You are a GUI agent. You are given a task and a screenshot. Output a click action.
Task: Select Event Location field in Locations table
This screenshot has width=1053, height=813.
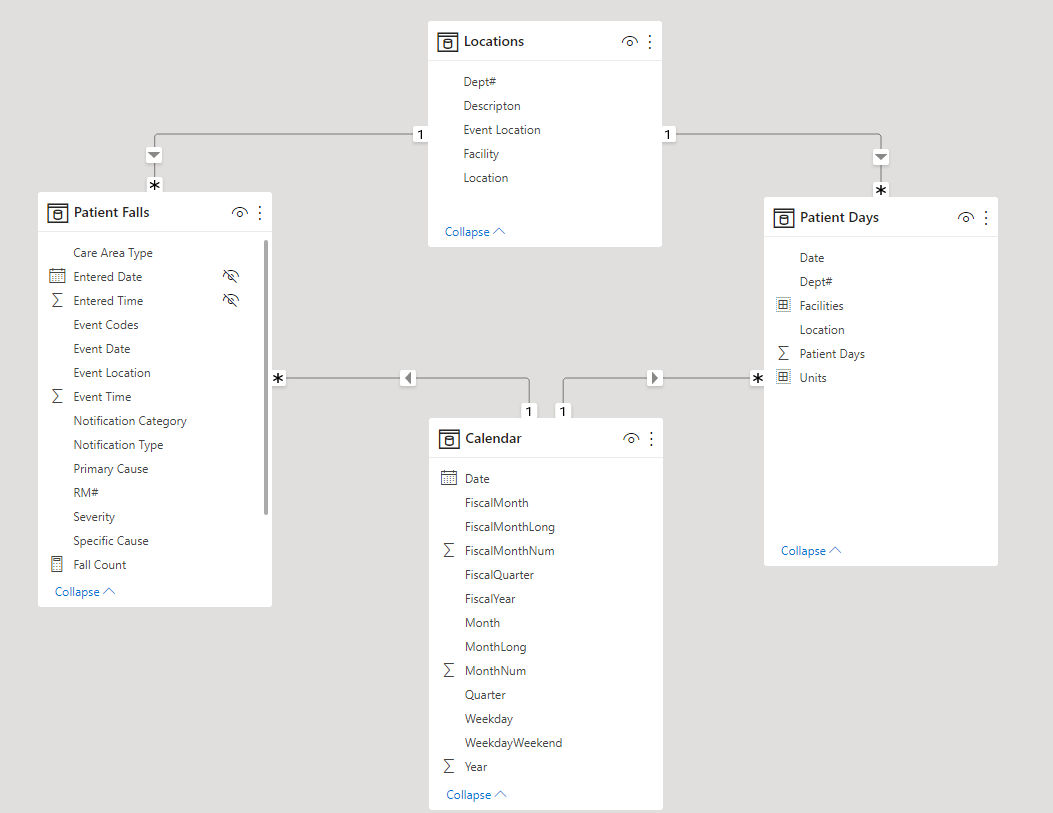502,130
